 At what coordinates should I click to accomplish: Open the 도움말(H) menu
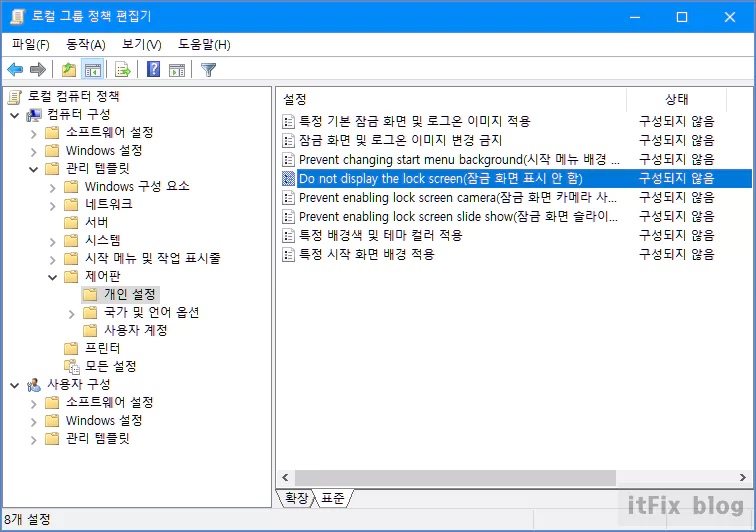pyautogui.click(x=204, y=44)
